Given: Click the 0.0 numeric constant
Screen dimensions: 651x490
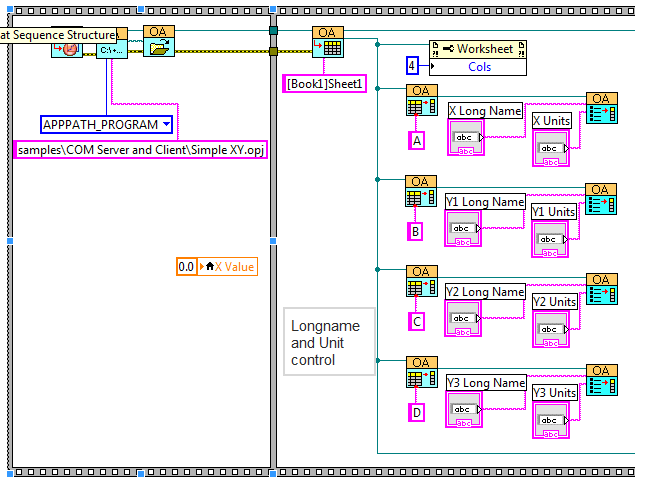Looking at the screenshot, I should click(186, 267).
